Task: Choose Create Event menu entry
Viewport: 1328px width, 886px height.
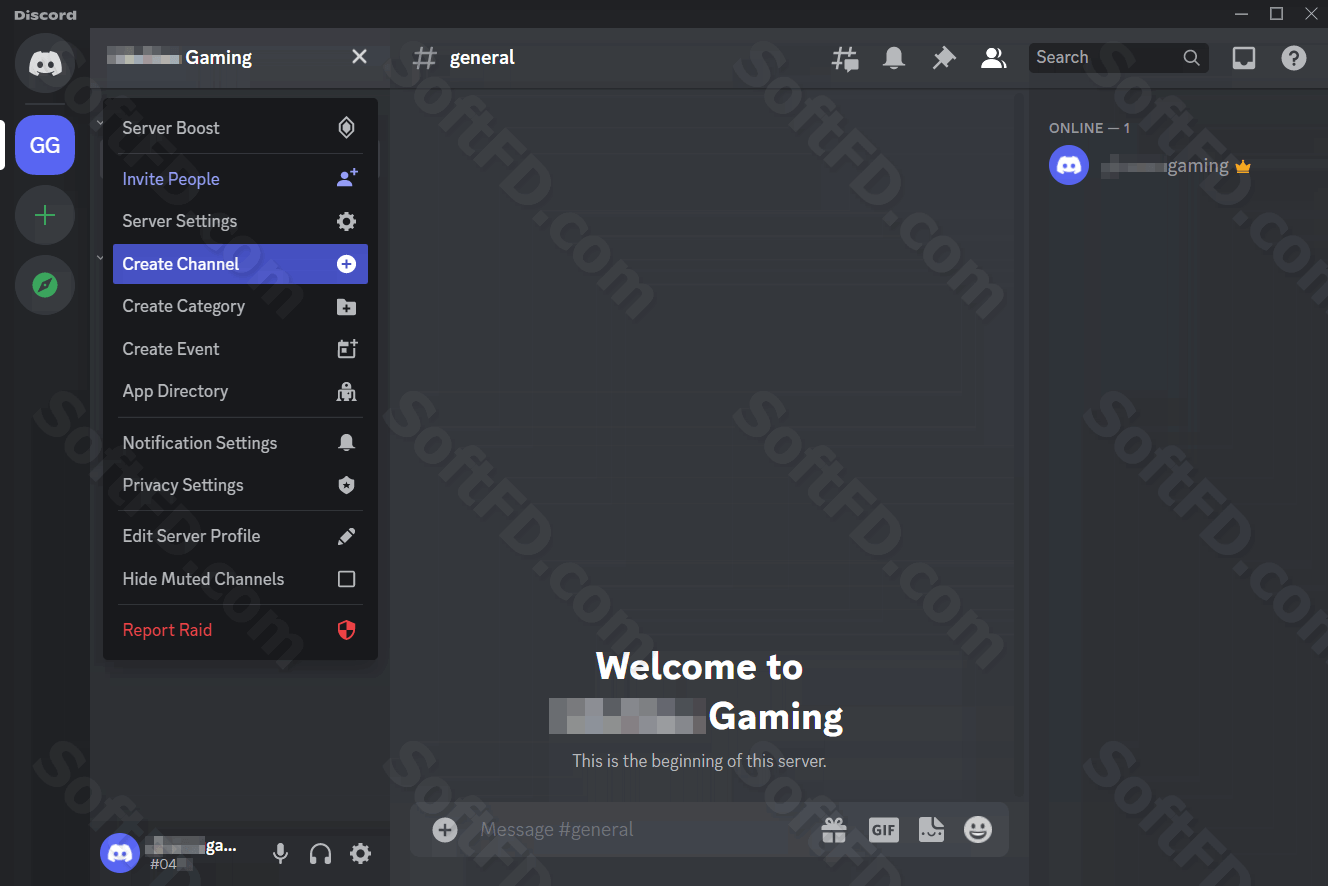Action: 240,349
